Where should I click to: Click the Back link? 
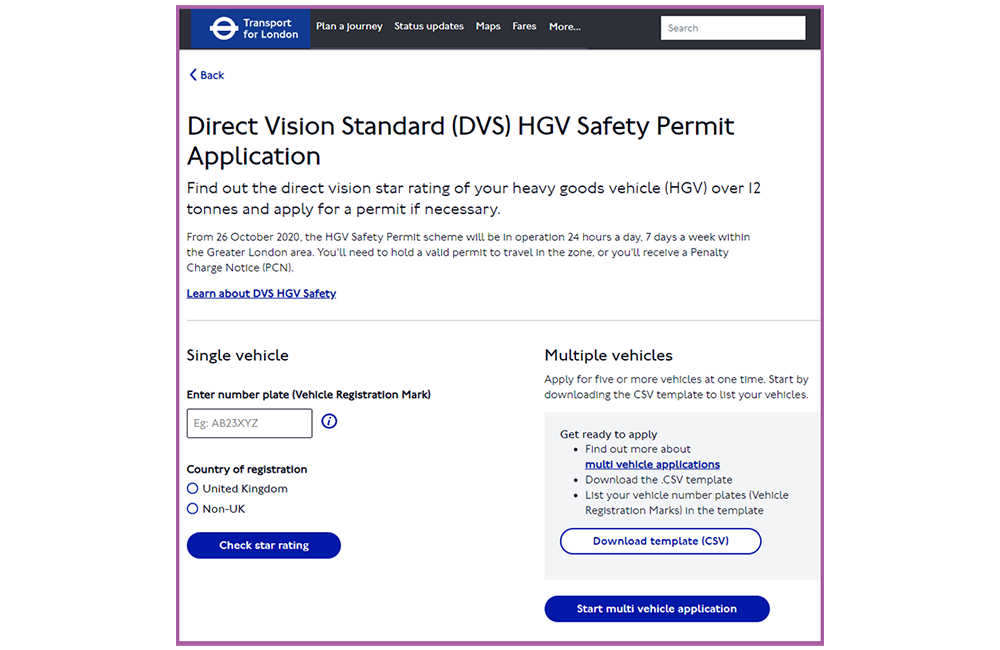[207, 74]
